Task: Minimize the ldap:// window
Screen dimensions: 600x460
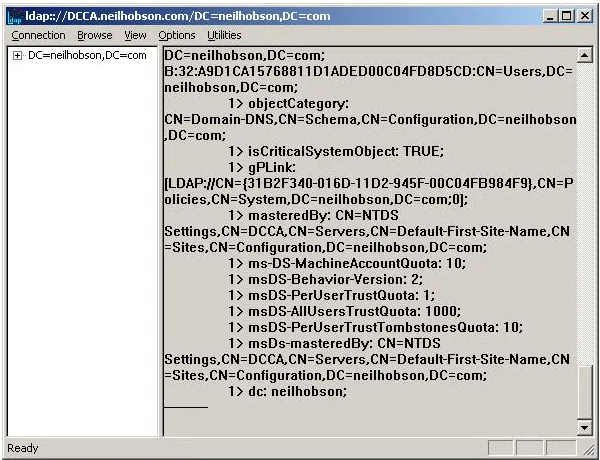Action: coord(550,16)
